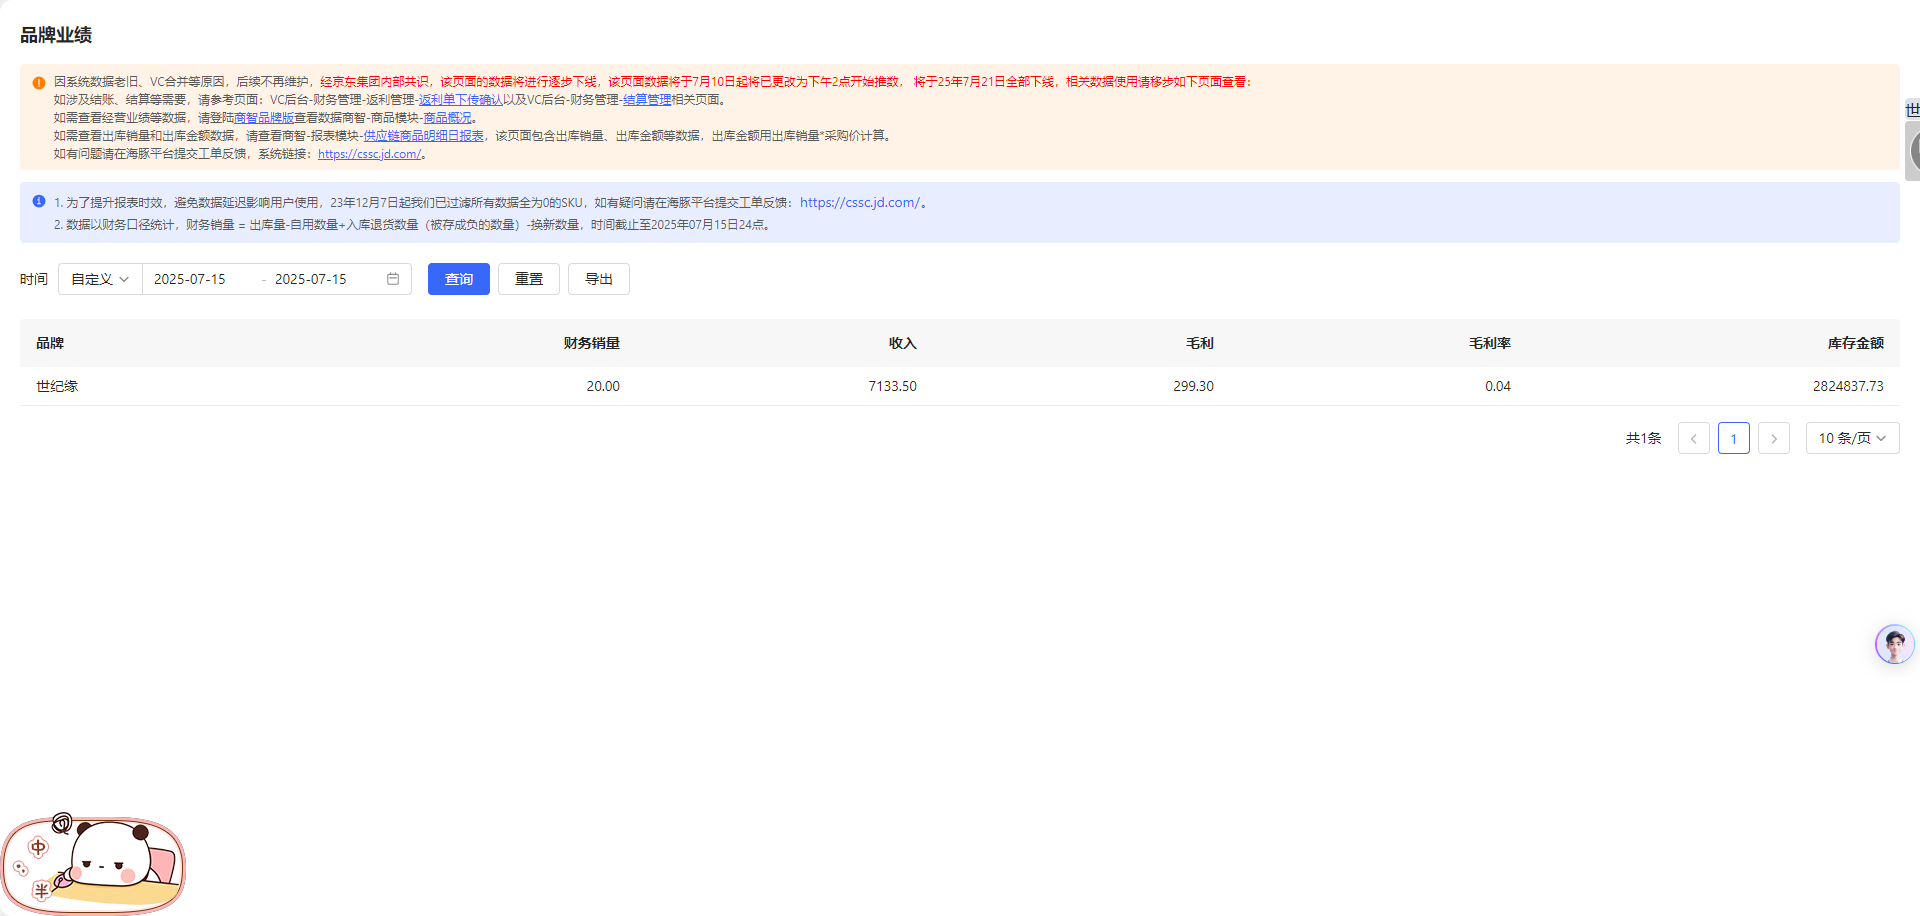Click the blue info notice icon

pyautogui.click(x=39, y=202)
